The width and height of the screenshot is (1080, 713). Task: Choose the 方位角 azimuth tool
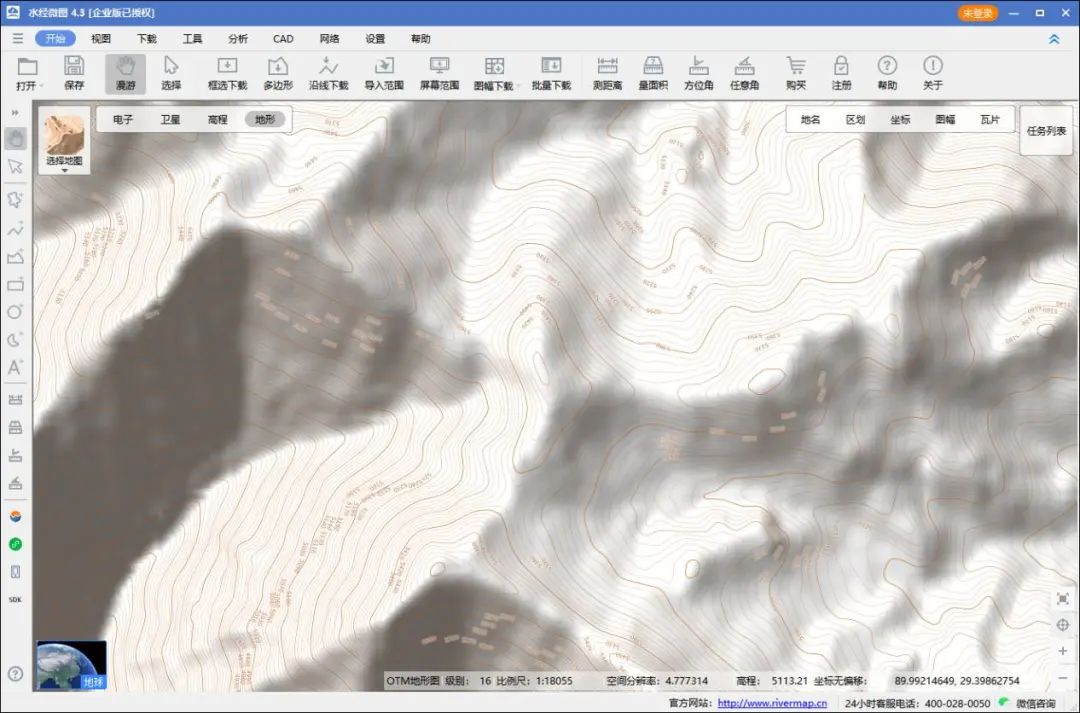point(698,74)
